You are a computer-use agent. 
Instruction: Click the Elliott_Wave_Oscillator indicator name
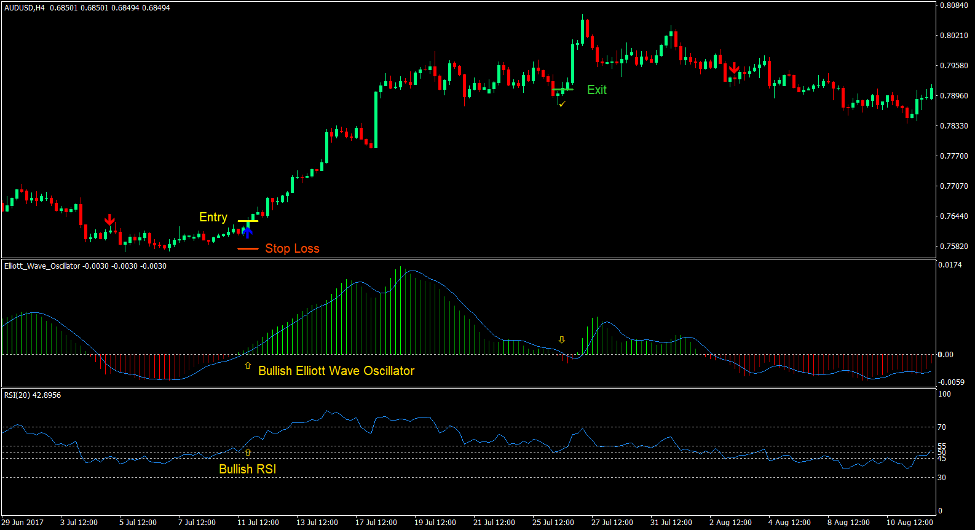click(52, 266)
